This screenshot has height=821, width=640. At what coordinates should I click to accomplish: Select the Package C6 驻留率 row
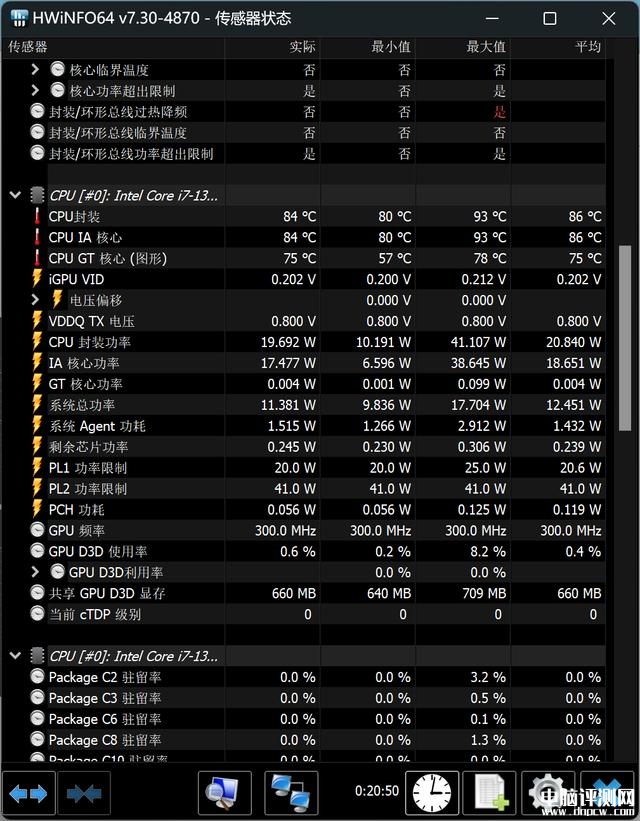(x=317, y=719)
